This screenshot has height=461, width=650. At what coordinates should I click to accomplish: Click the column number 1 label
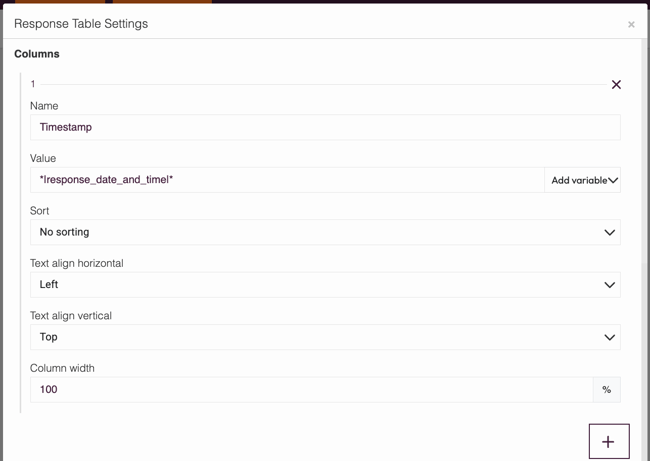pos(33,84)
